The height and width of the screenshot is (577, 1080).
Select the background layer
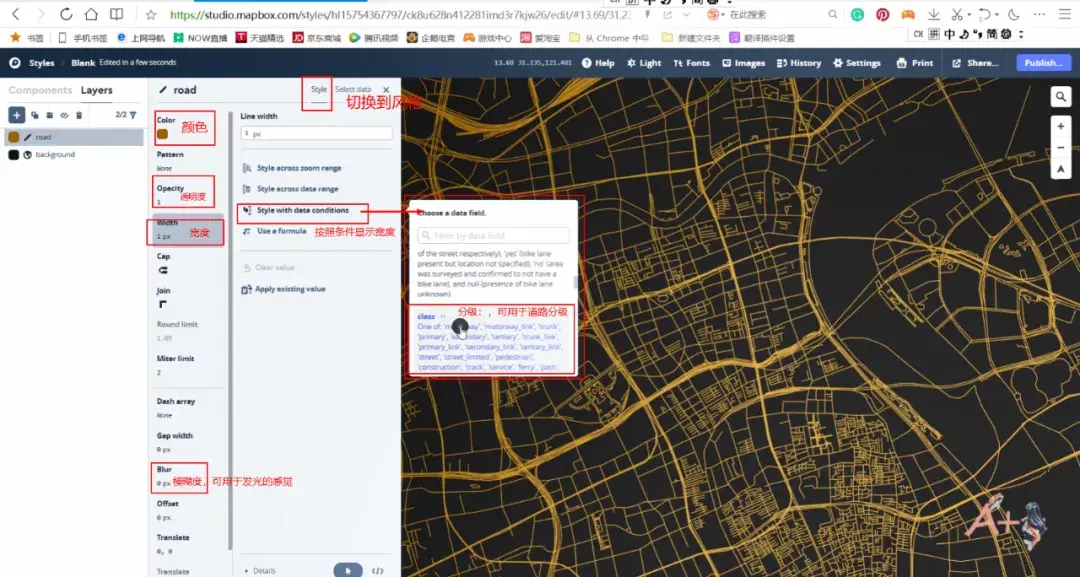tap(74, 155)
